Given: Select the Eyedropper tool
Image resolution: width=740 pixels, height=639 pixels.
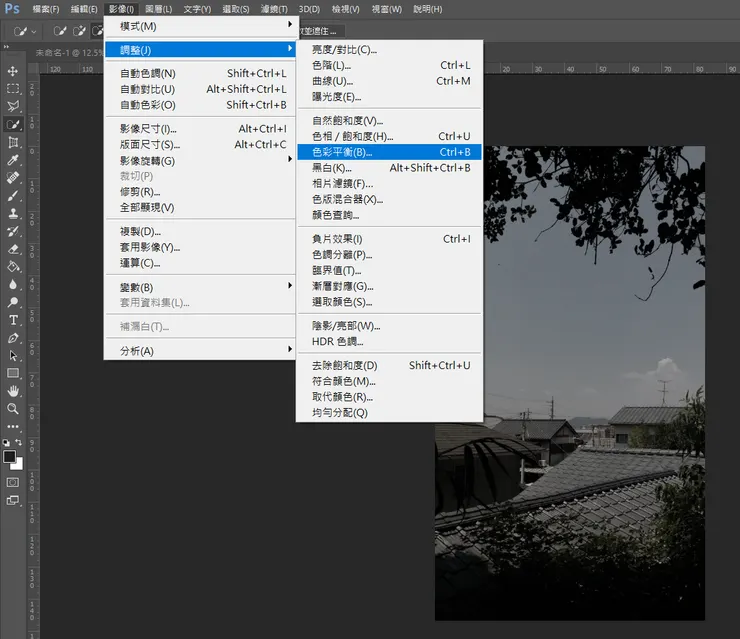Looking at the screenshot, I should 13,160.
